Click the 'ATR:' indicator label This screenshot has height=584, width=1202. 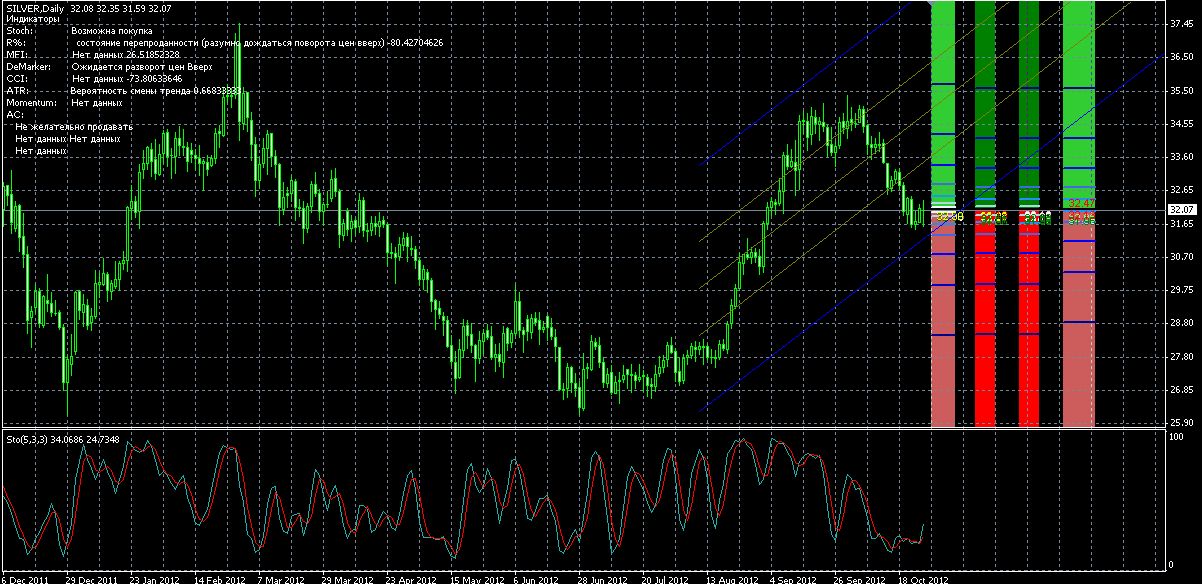pyautogui.click(x=15, y=91)
